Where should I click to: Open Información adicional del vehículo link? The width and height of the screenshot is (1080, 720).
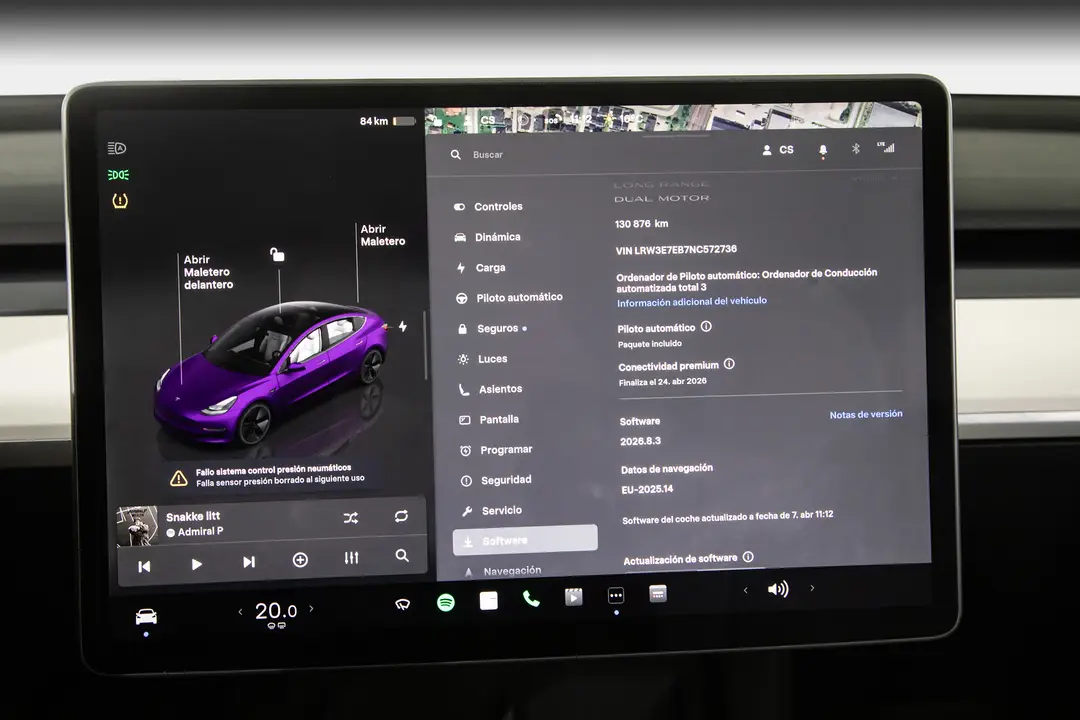click(x=692, y=302)
